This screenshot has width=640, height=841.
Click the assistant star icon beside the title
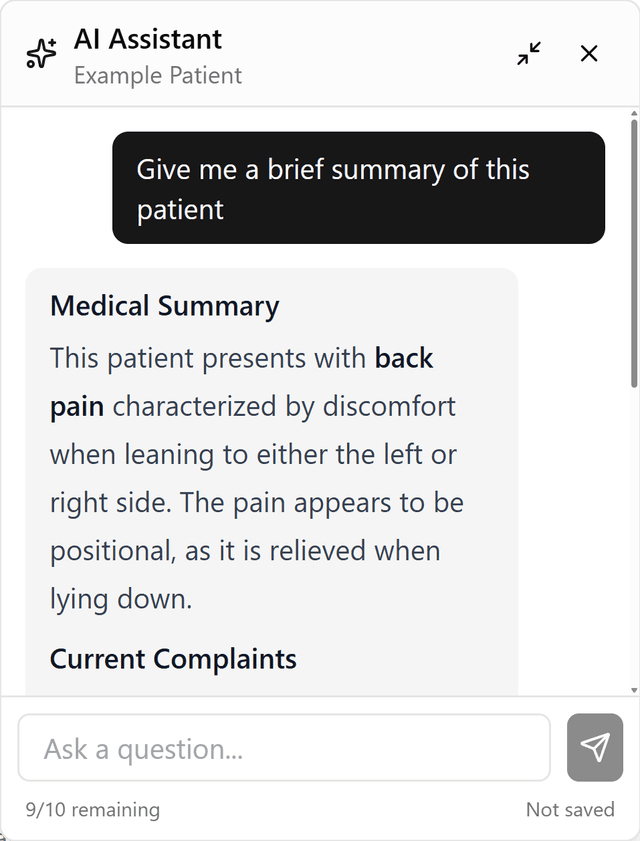(39, 53)
